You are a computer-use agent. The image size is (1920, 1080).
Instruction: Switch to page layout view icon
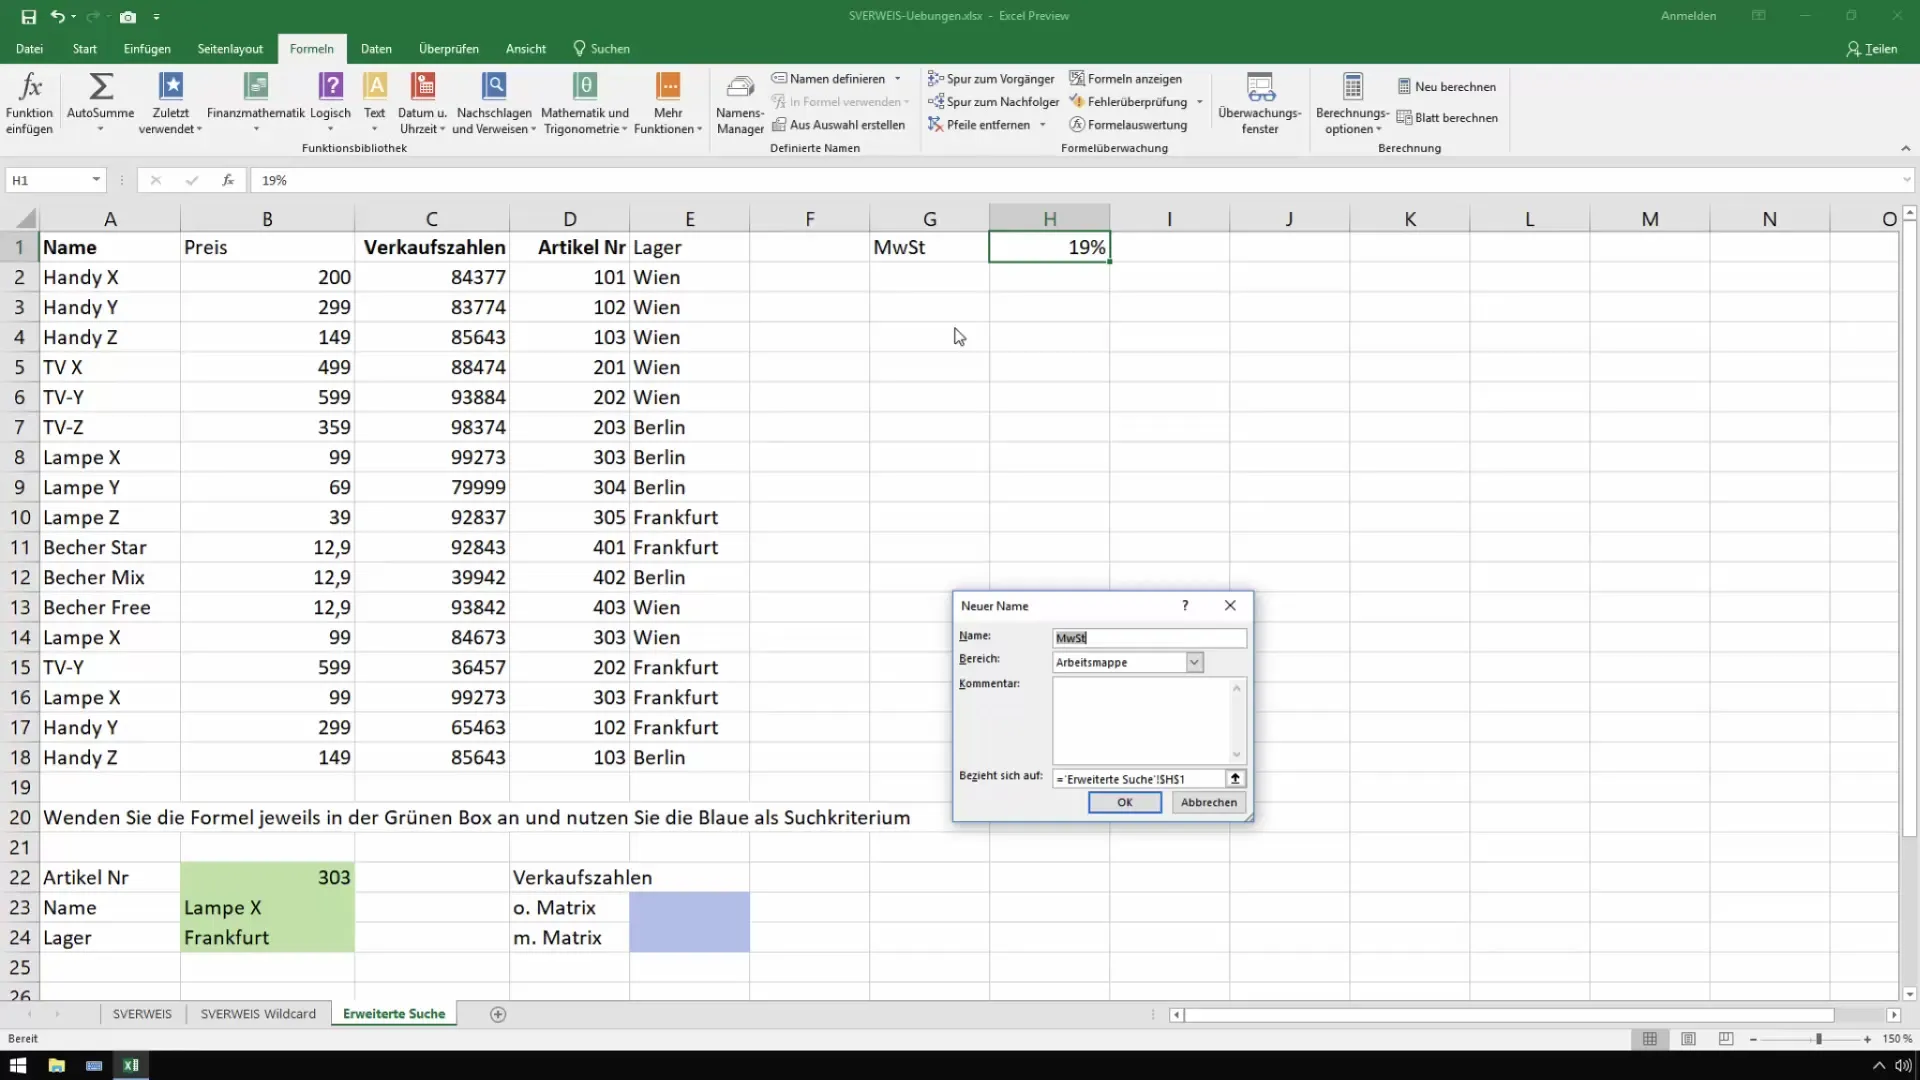click(1688, 1039)
